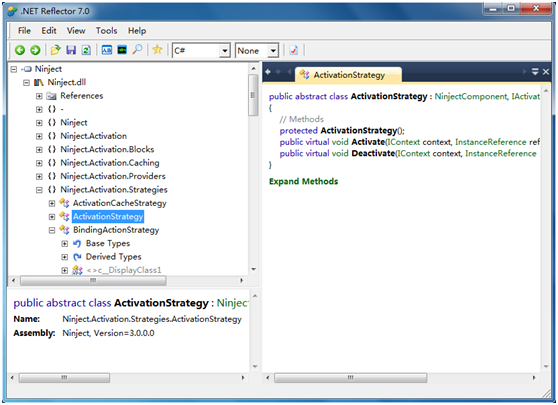
Task: Open the File menu
Action: tap(24, 31)
